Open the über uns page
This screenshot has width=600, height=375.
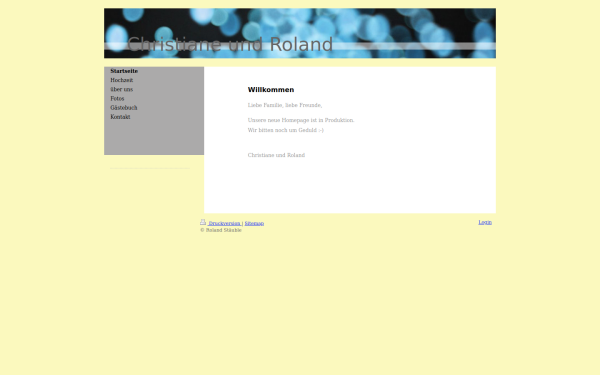tap(122, 90)
